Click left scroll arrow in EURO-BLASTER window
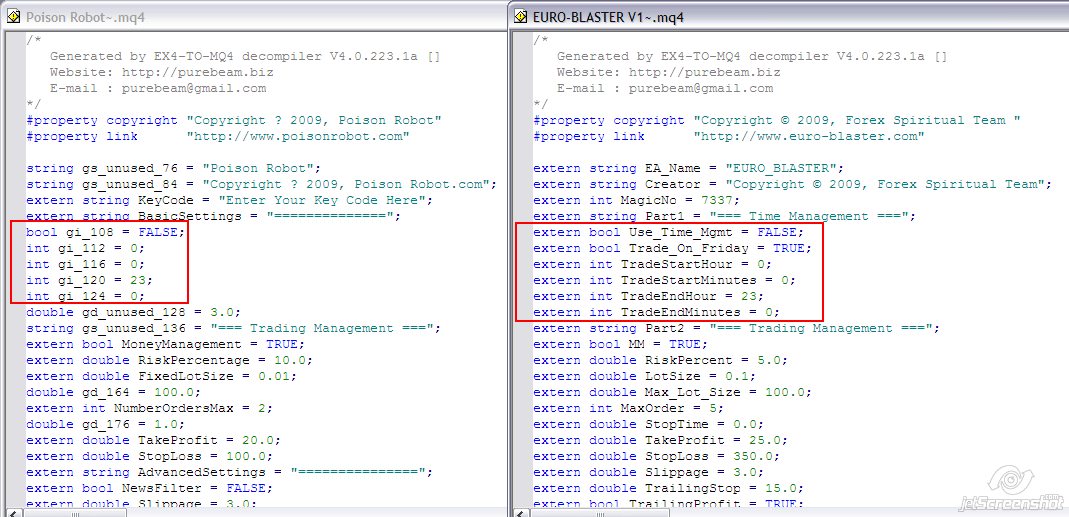The width and height of the screenshot is (1069, 517). click(x=520, y=512)
